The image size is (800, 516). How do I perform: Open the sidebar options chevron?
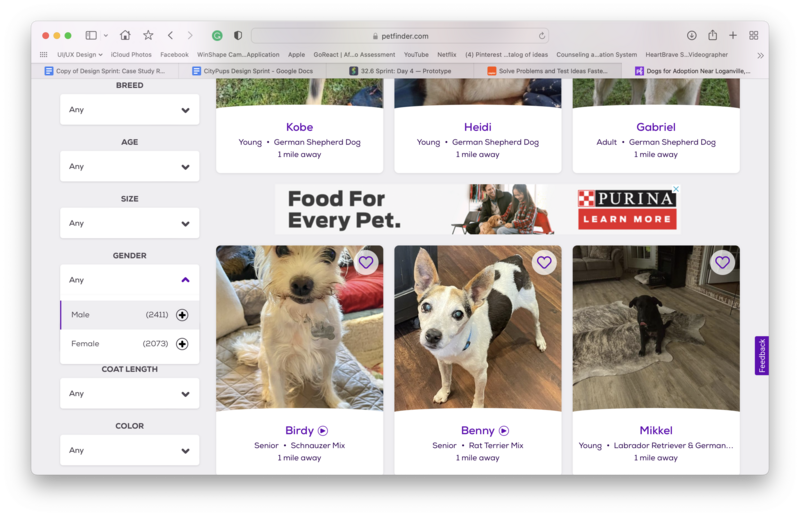coord(106,35)
